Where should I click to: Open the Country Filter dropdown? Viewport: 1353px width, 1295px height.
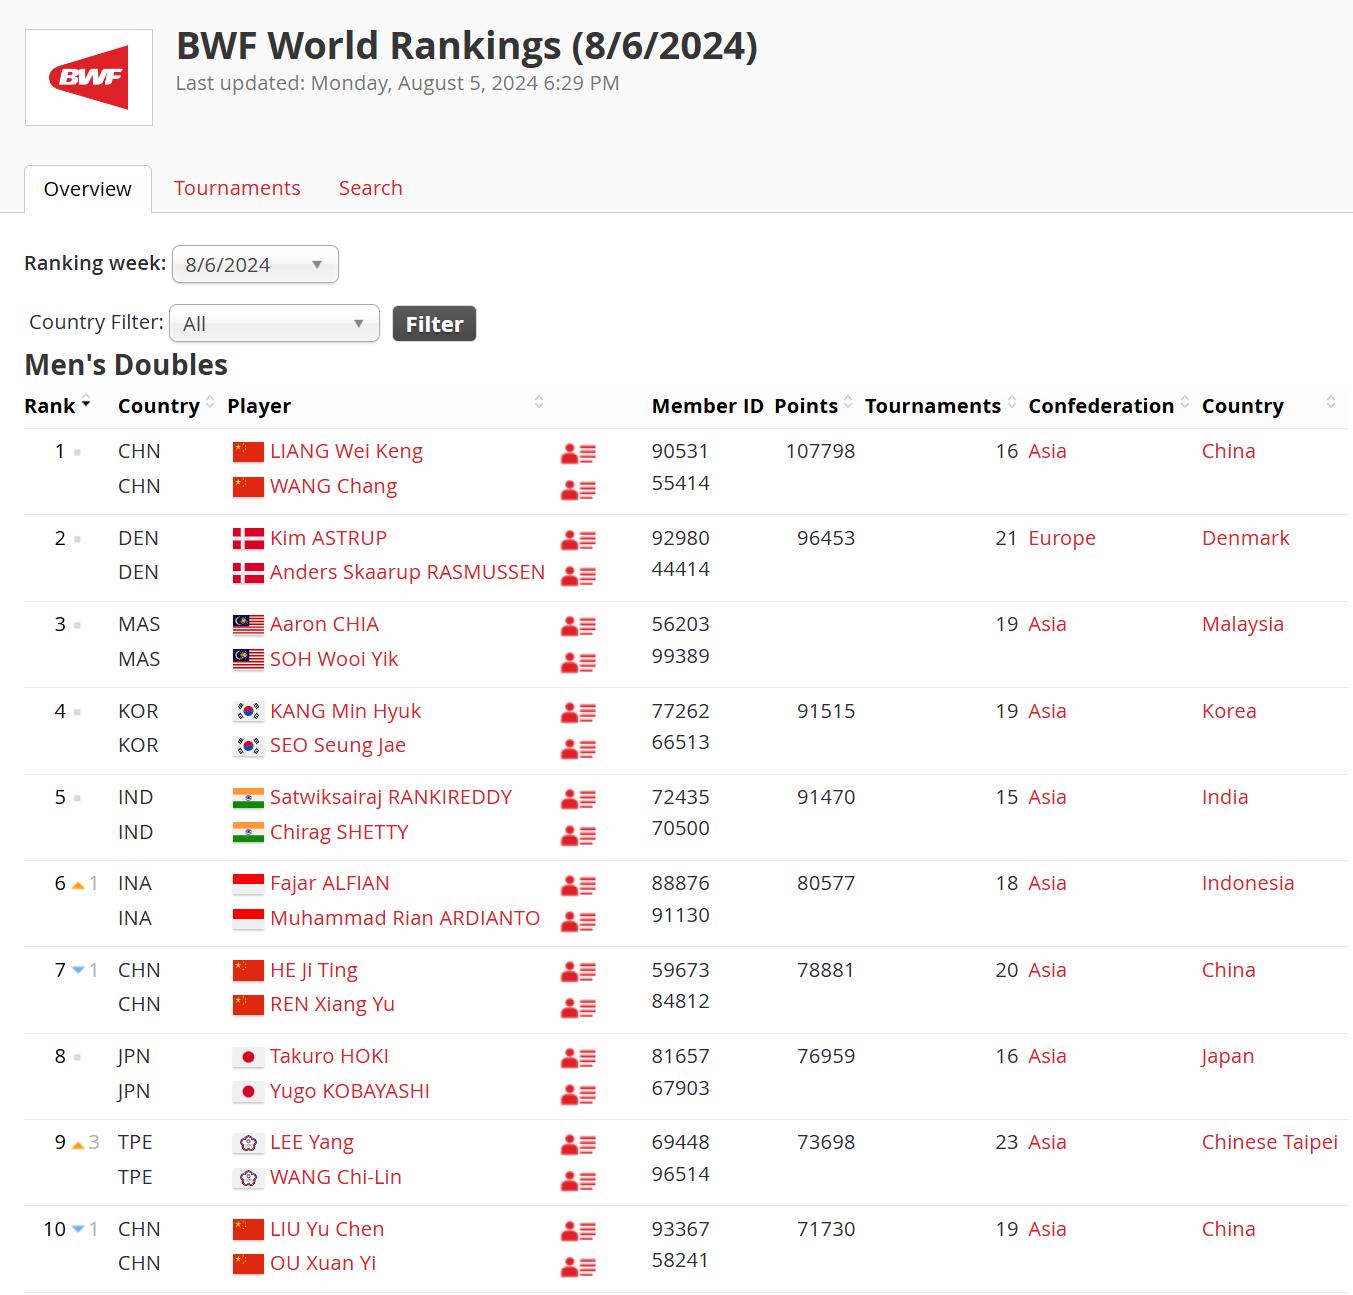(x=274, y=323)
